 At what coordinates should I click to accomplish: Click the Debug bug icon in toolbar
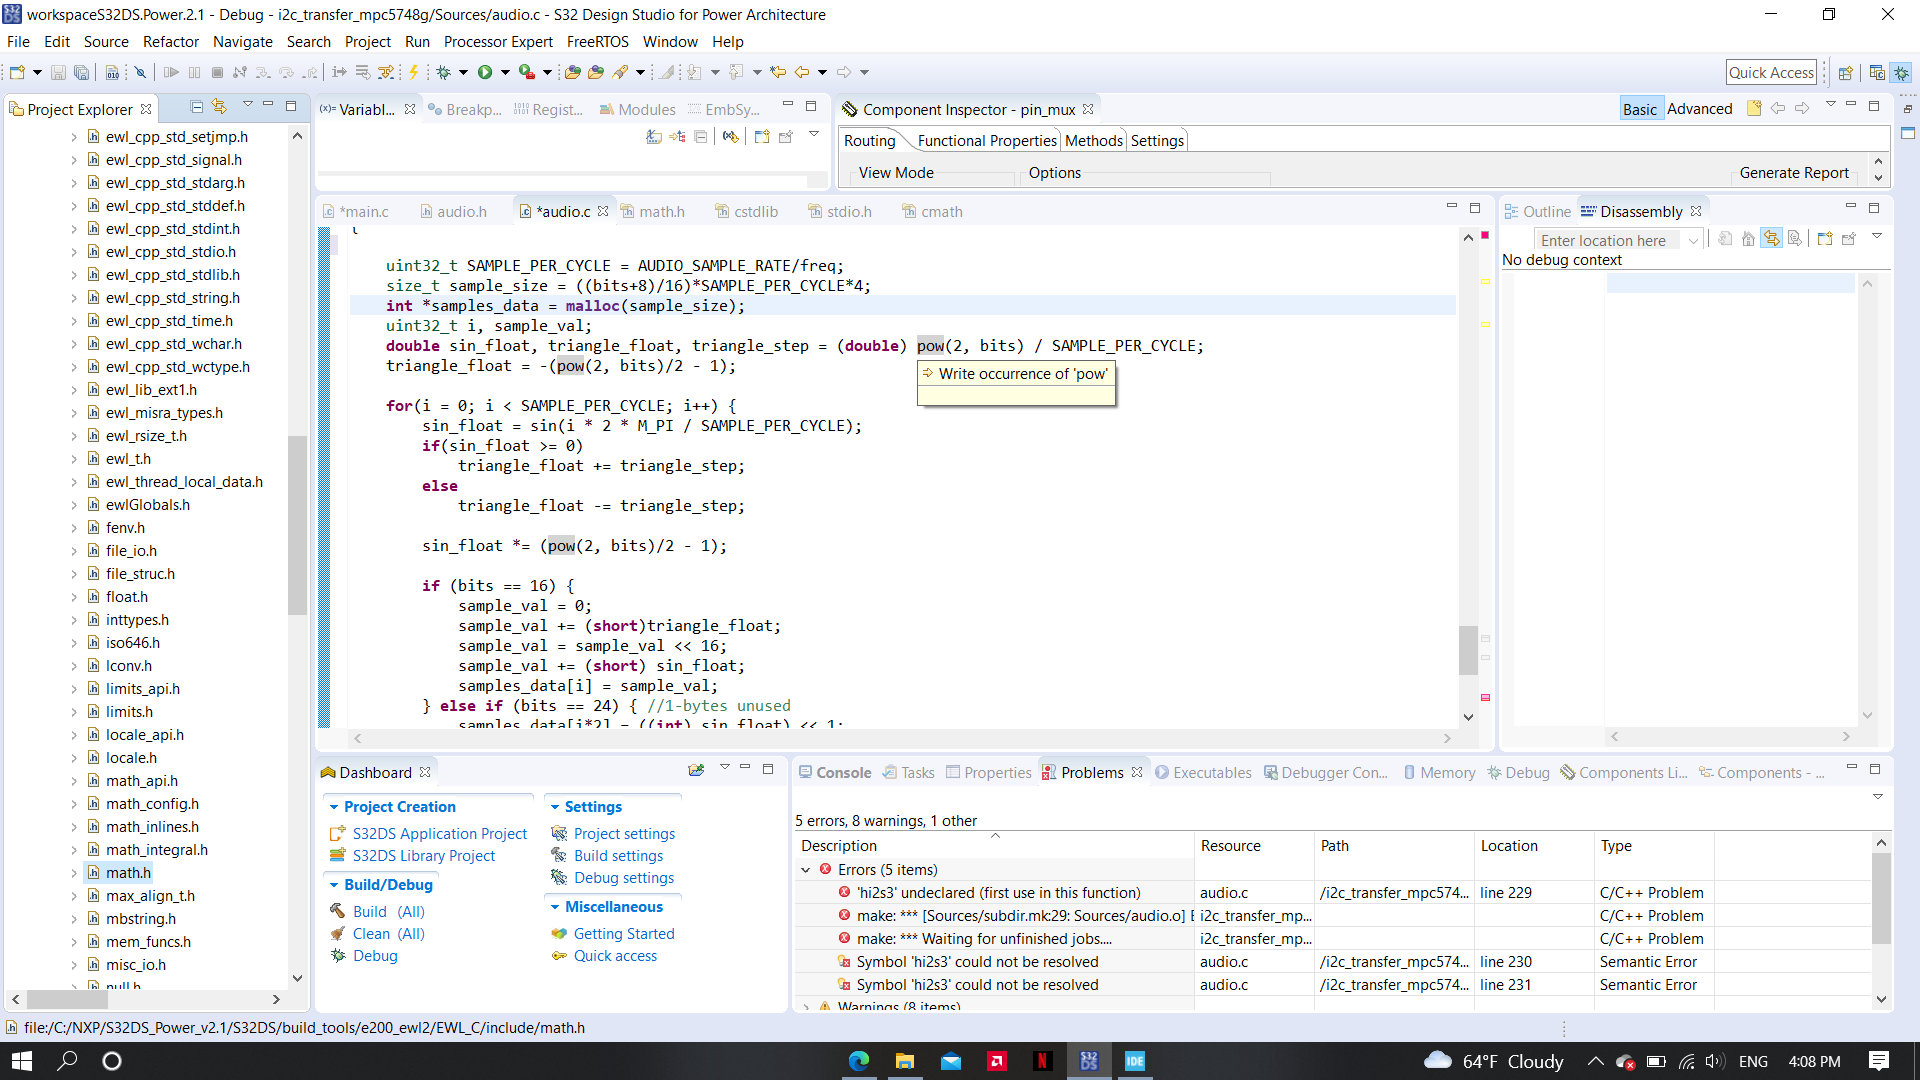click(x=444, y=72)
